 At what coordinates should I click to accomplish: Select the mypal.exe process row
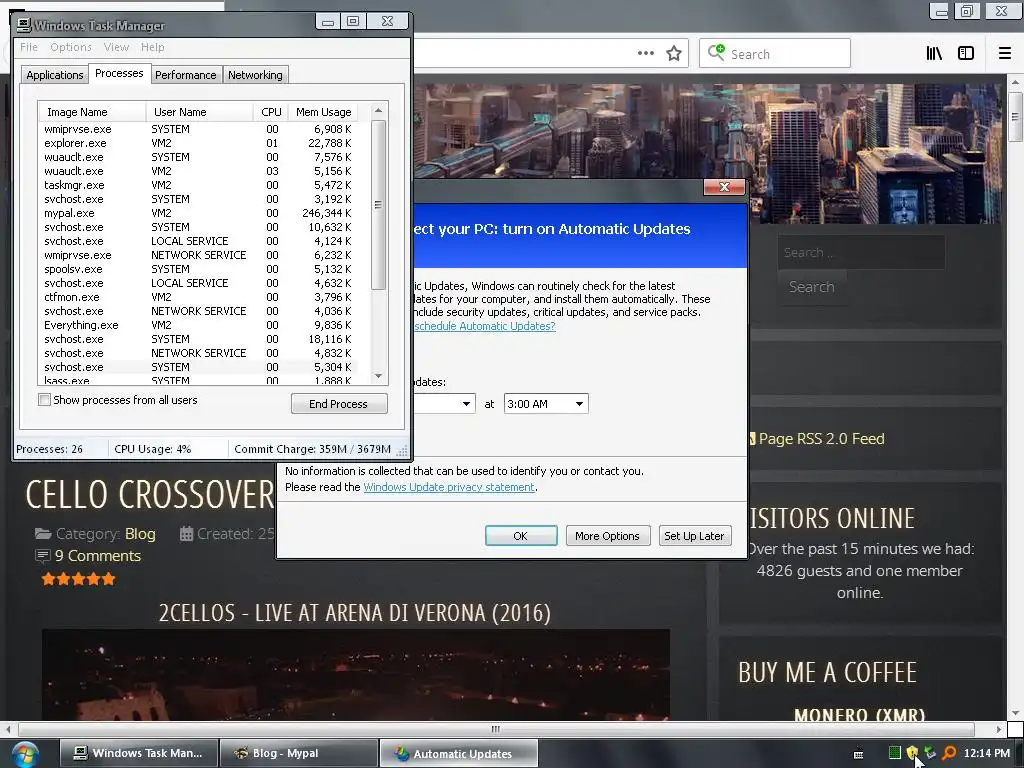(x=198, y=213)
